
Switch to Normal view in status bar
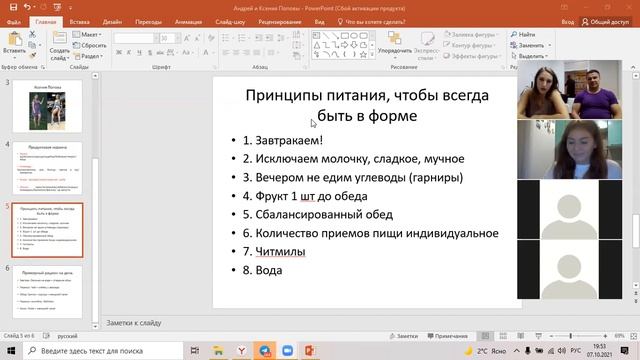485,336
